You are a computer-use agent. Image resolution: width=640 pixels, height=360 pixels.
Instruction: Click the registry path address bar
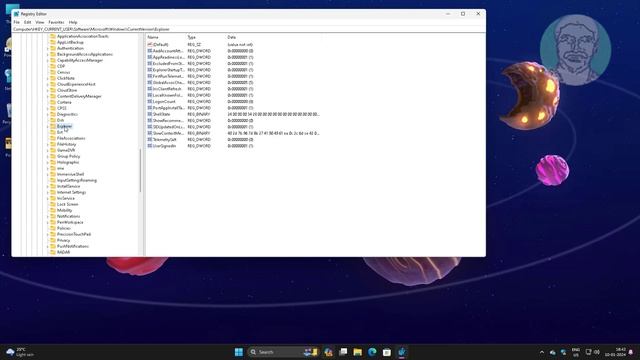pos(249,29)
